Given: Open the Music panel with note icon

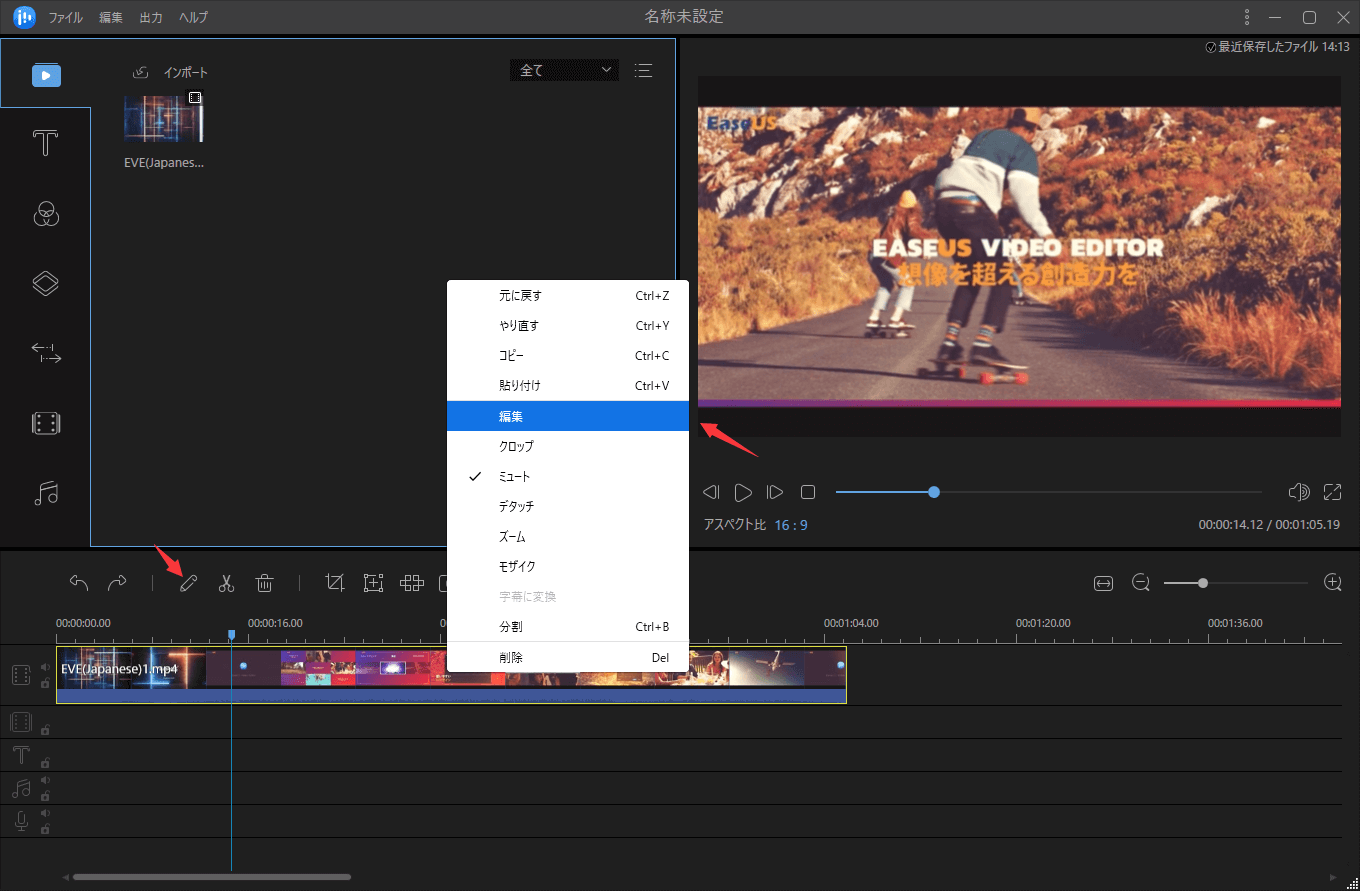Looking at the screenshot, I should (46, 493).
